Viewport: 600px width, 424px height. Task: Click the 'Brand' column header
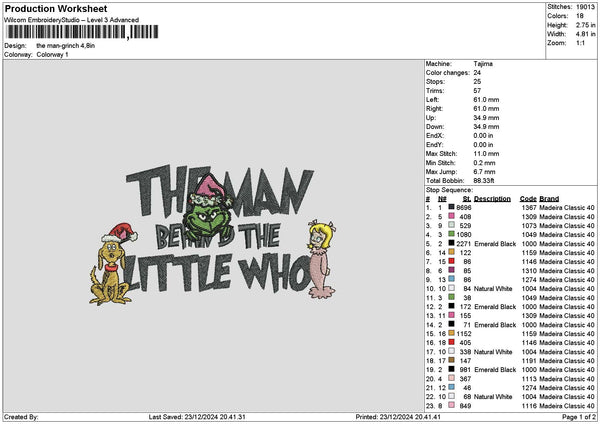click(549, 199)
